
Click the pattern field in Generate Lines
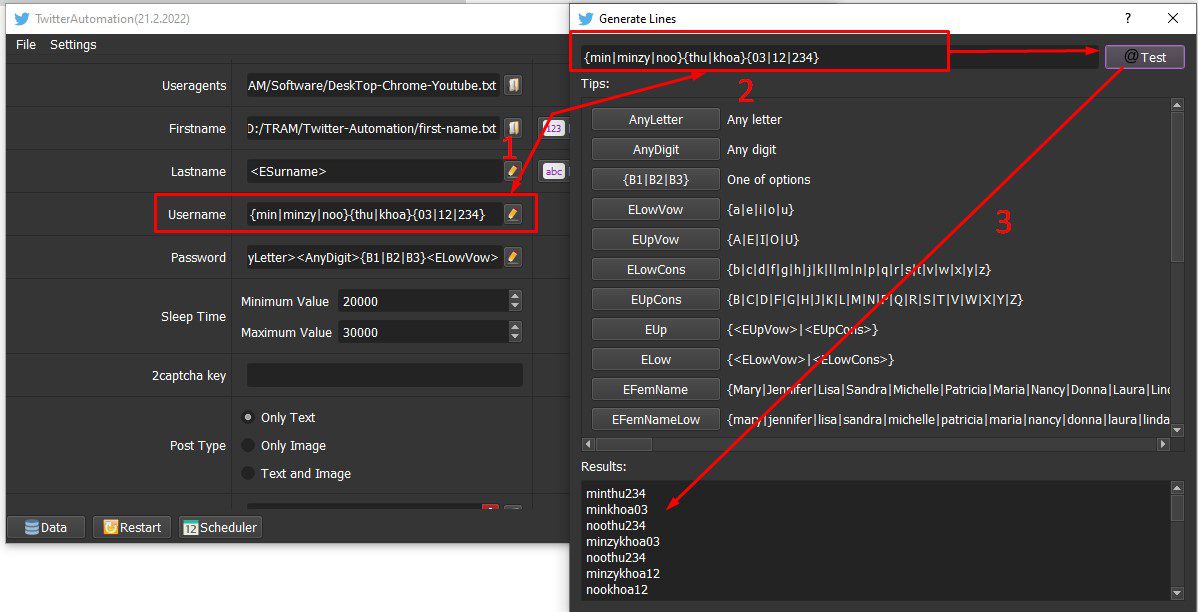click(x=839, y=57)
